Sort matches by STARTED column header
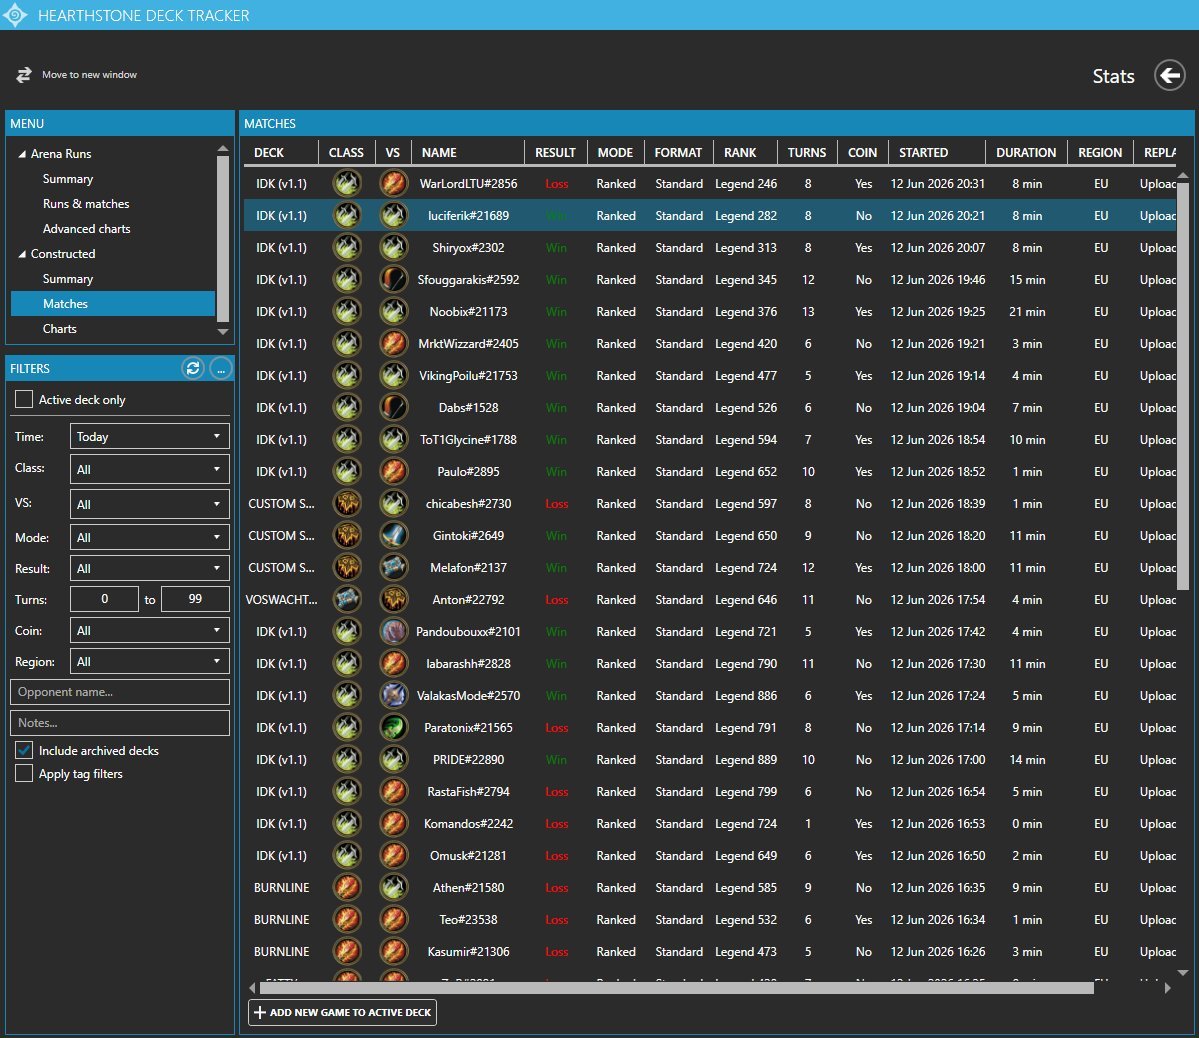The image size is (1199, 1038). point(924,152)
